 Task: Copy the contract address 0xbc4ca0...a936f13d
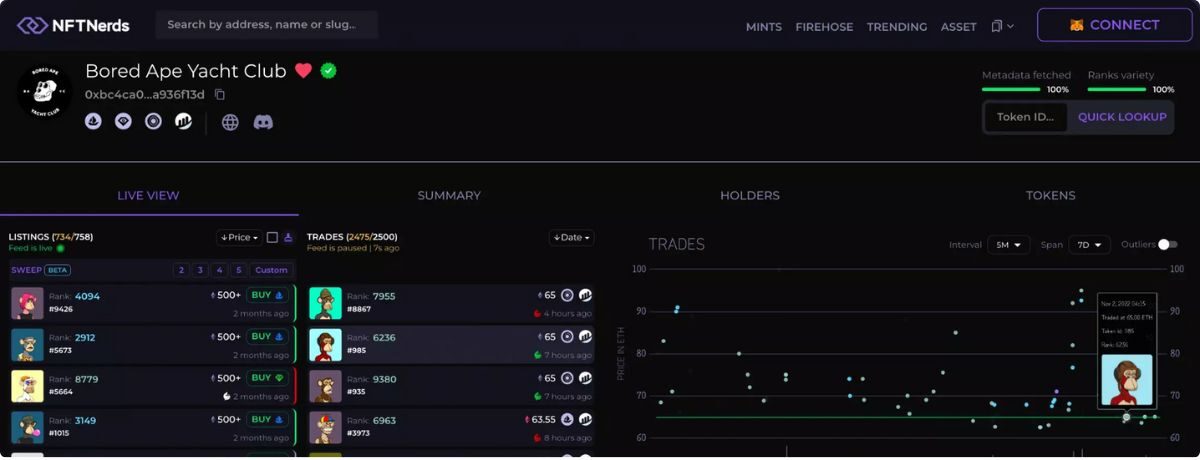(220, 95)
